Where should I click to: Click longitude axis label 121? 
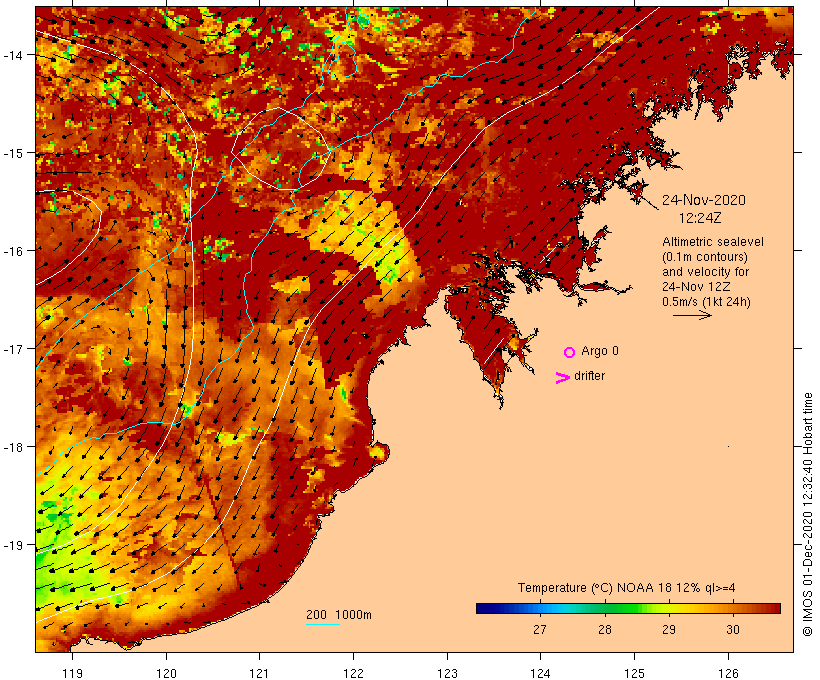coord(259,673)
